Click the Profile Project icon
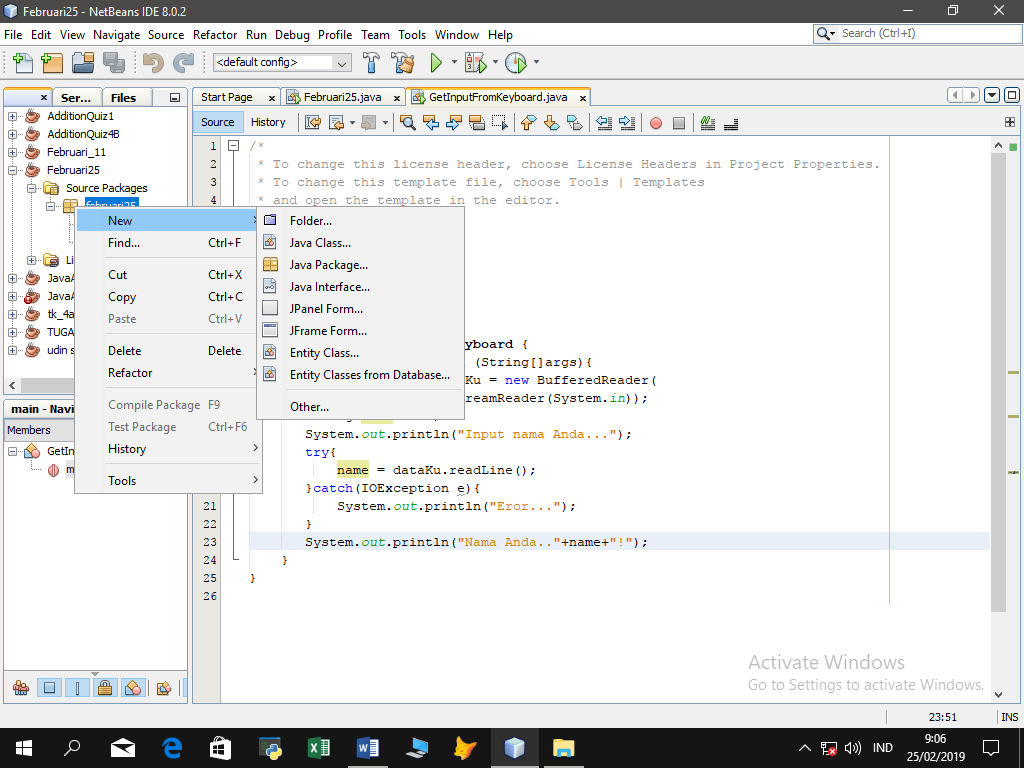The height and width of the screenshot is (768, 1024). 516,63
